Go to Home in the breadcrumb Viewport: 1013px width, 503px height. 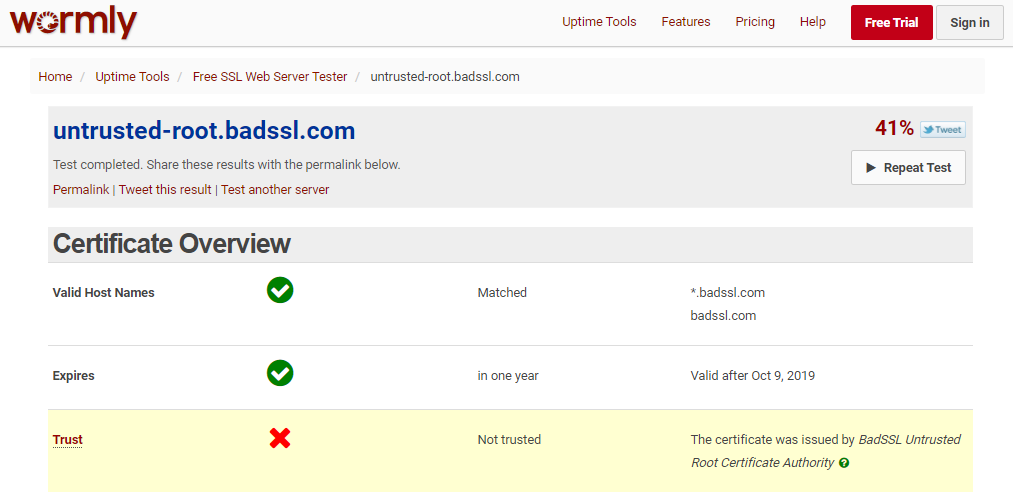coord(55,76)
